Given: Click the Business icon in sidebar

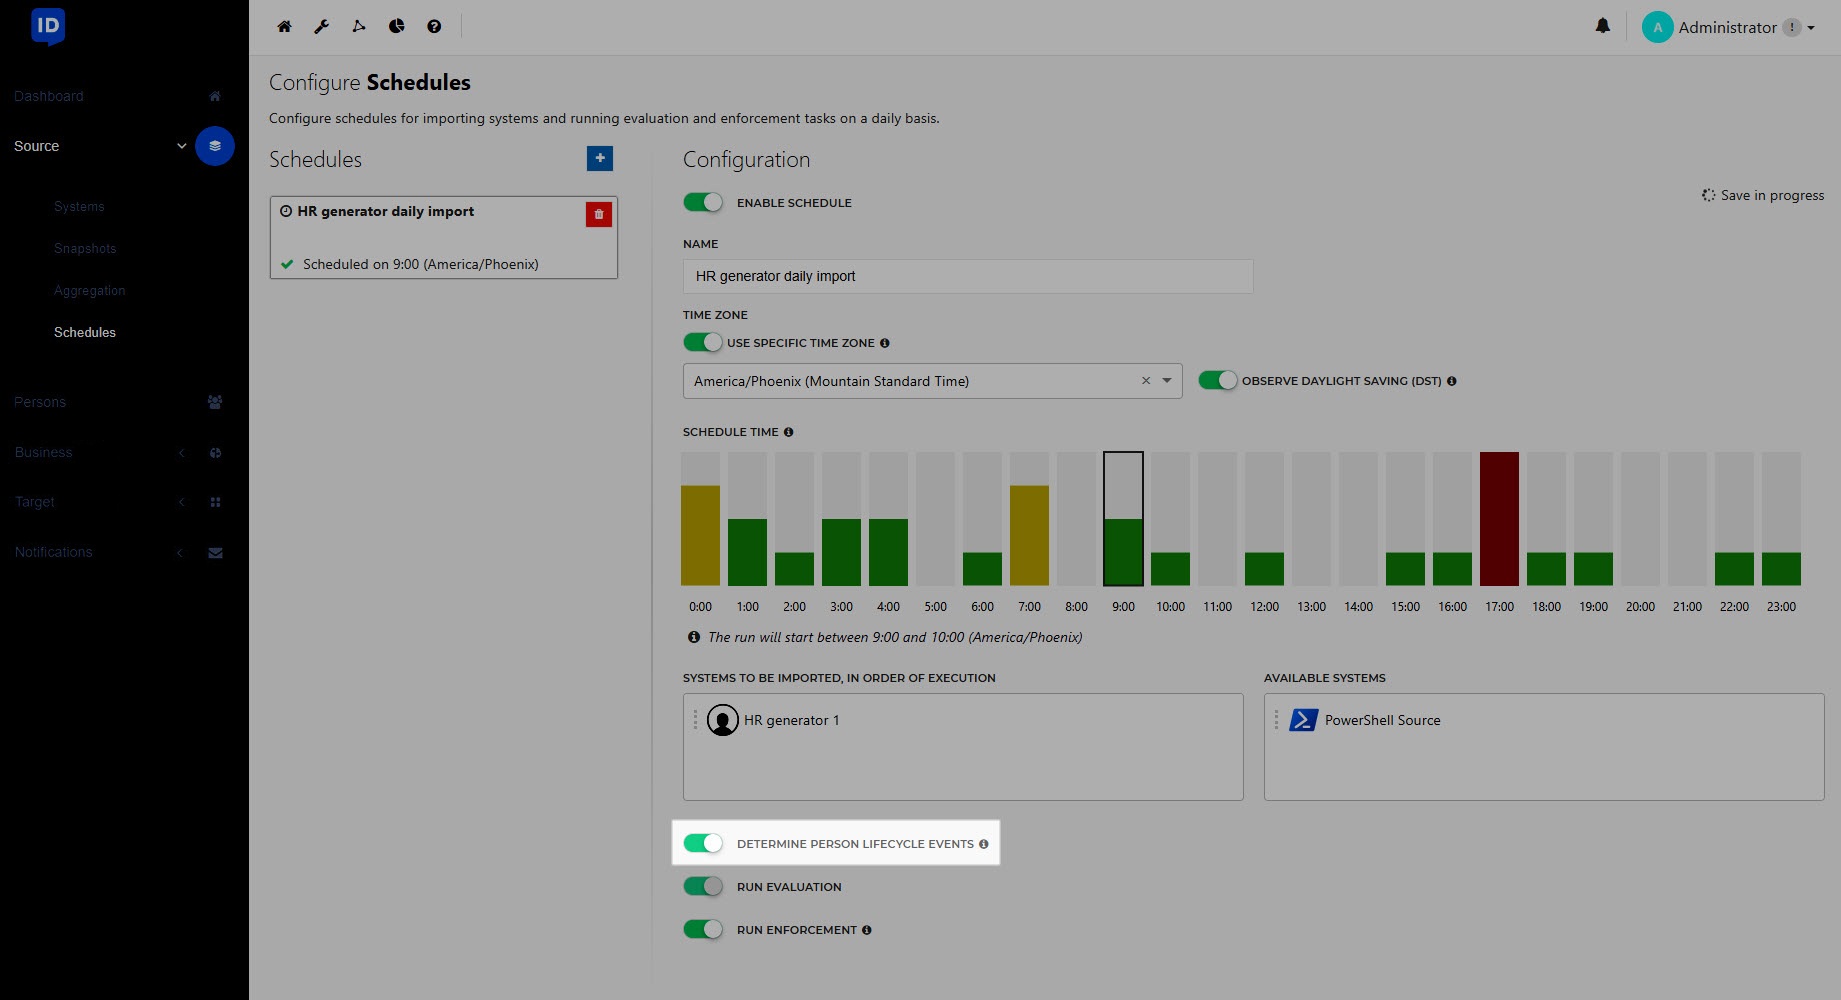Looking at the screenshot, I should click(x=215, y=453).
